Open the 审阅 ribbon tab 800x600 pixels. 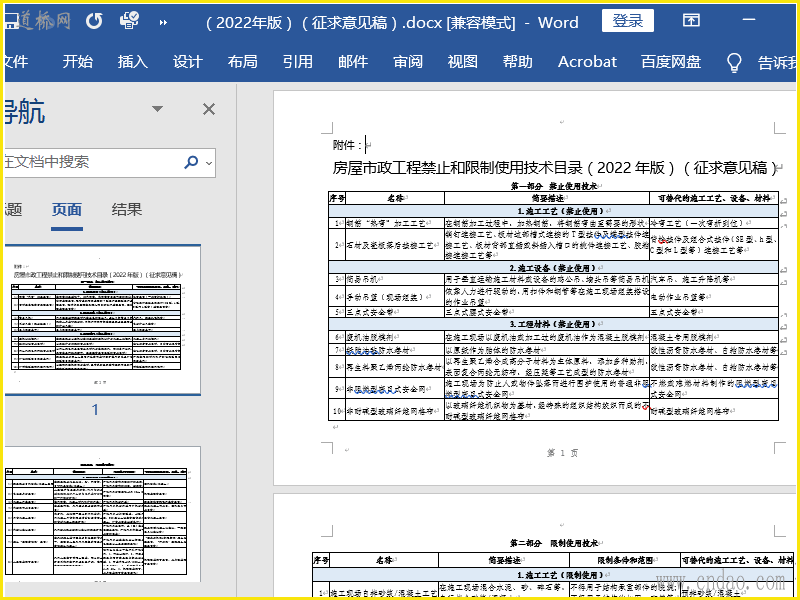tap(408, 62)
